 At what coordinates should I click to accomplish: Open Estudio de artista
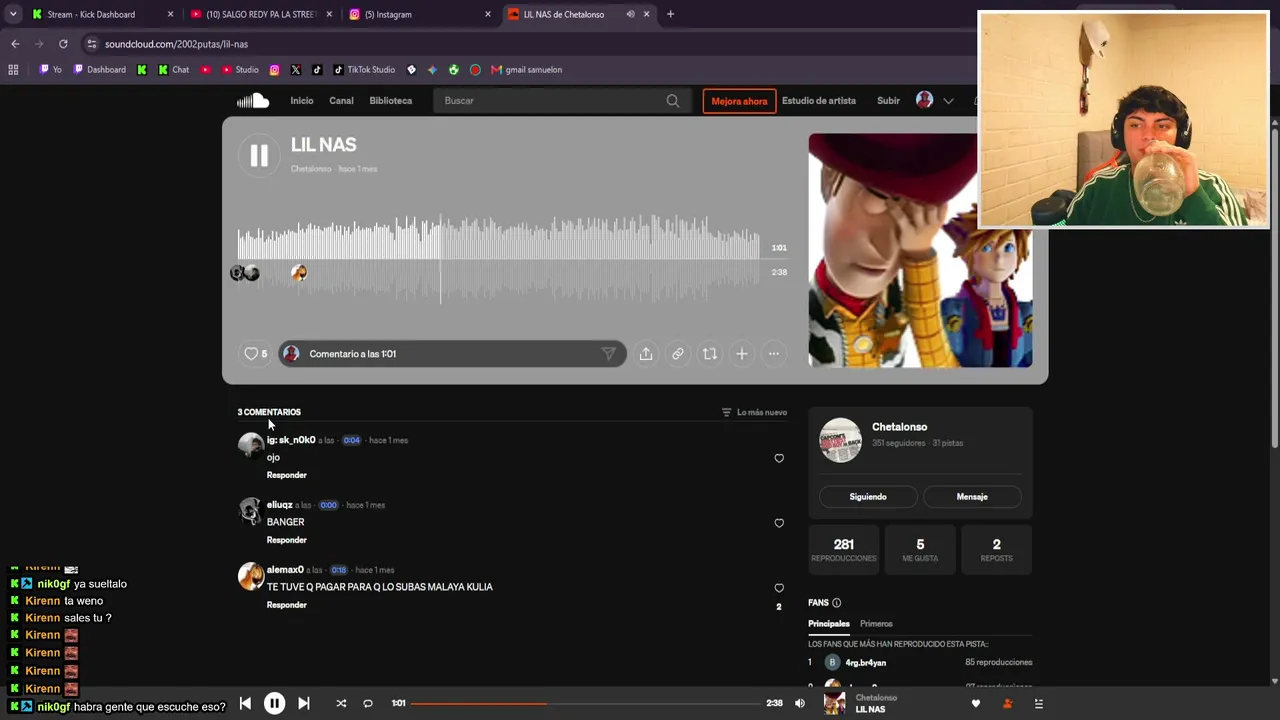[819, 100]
